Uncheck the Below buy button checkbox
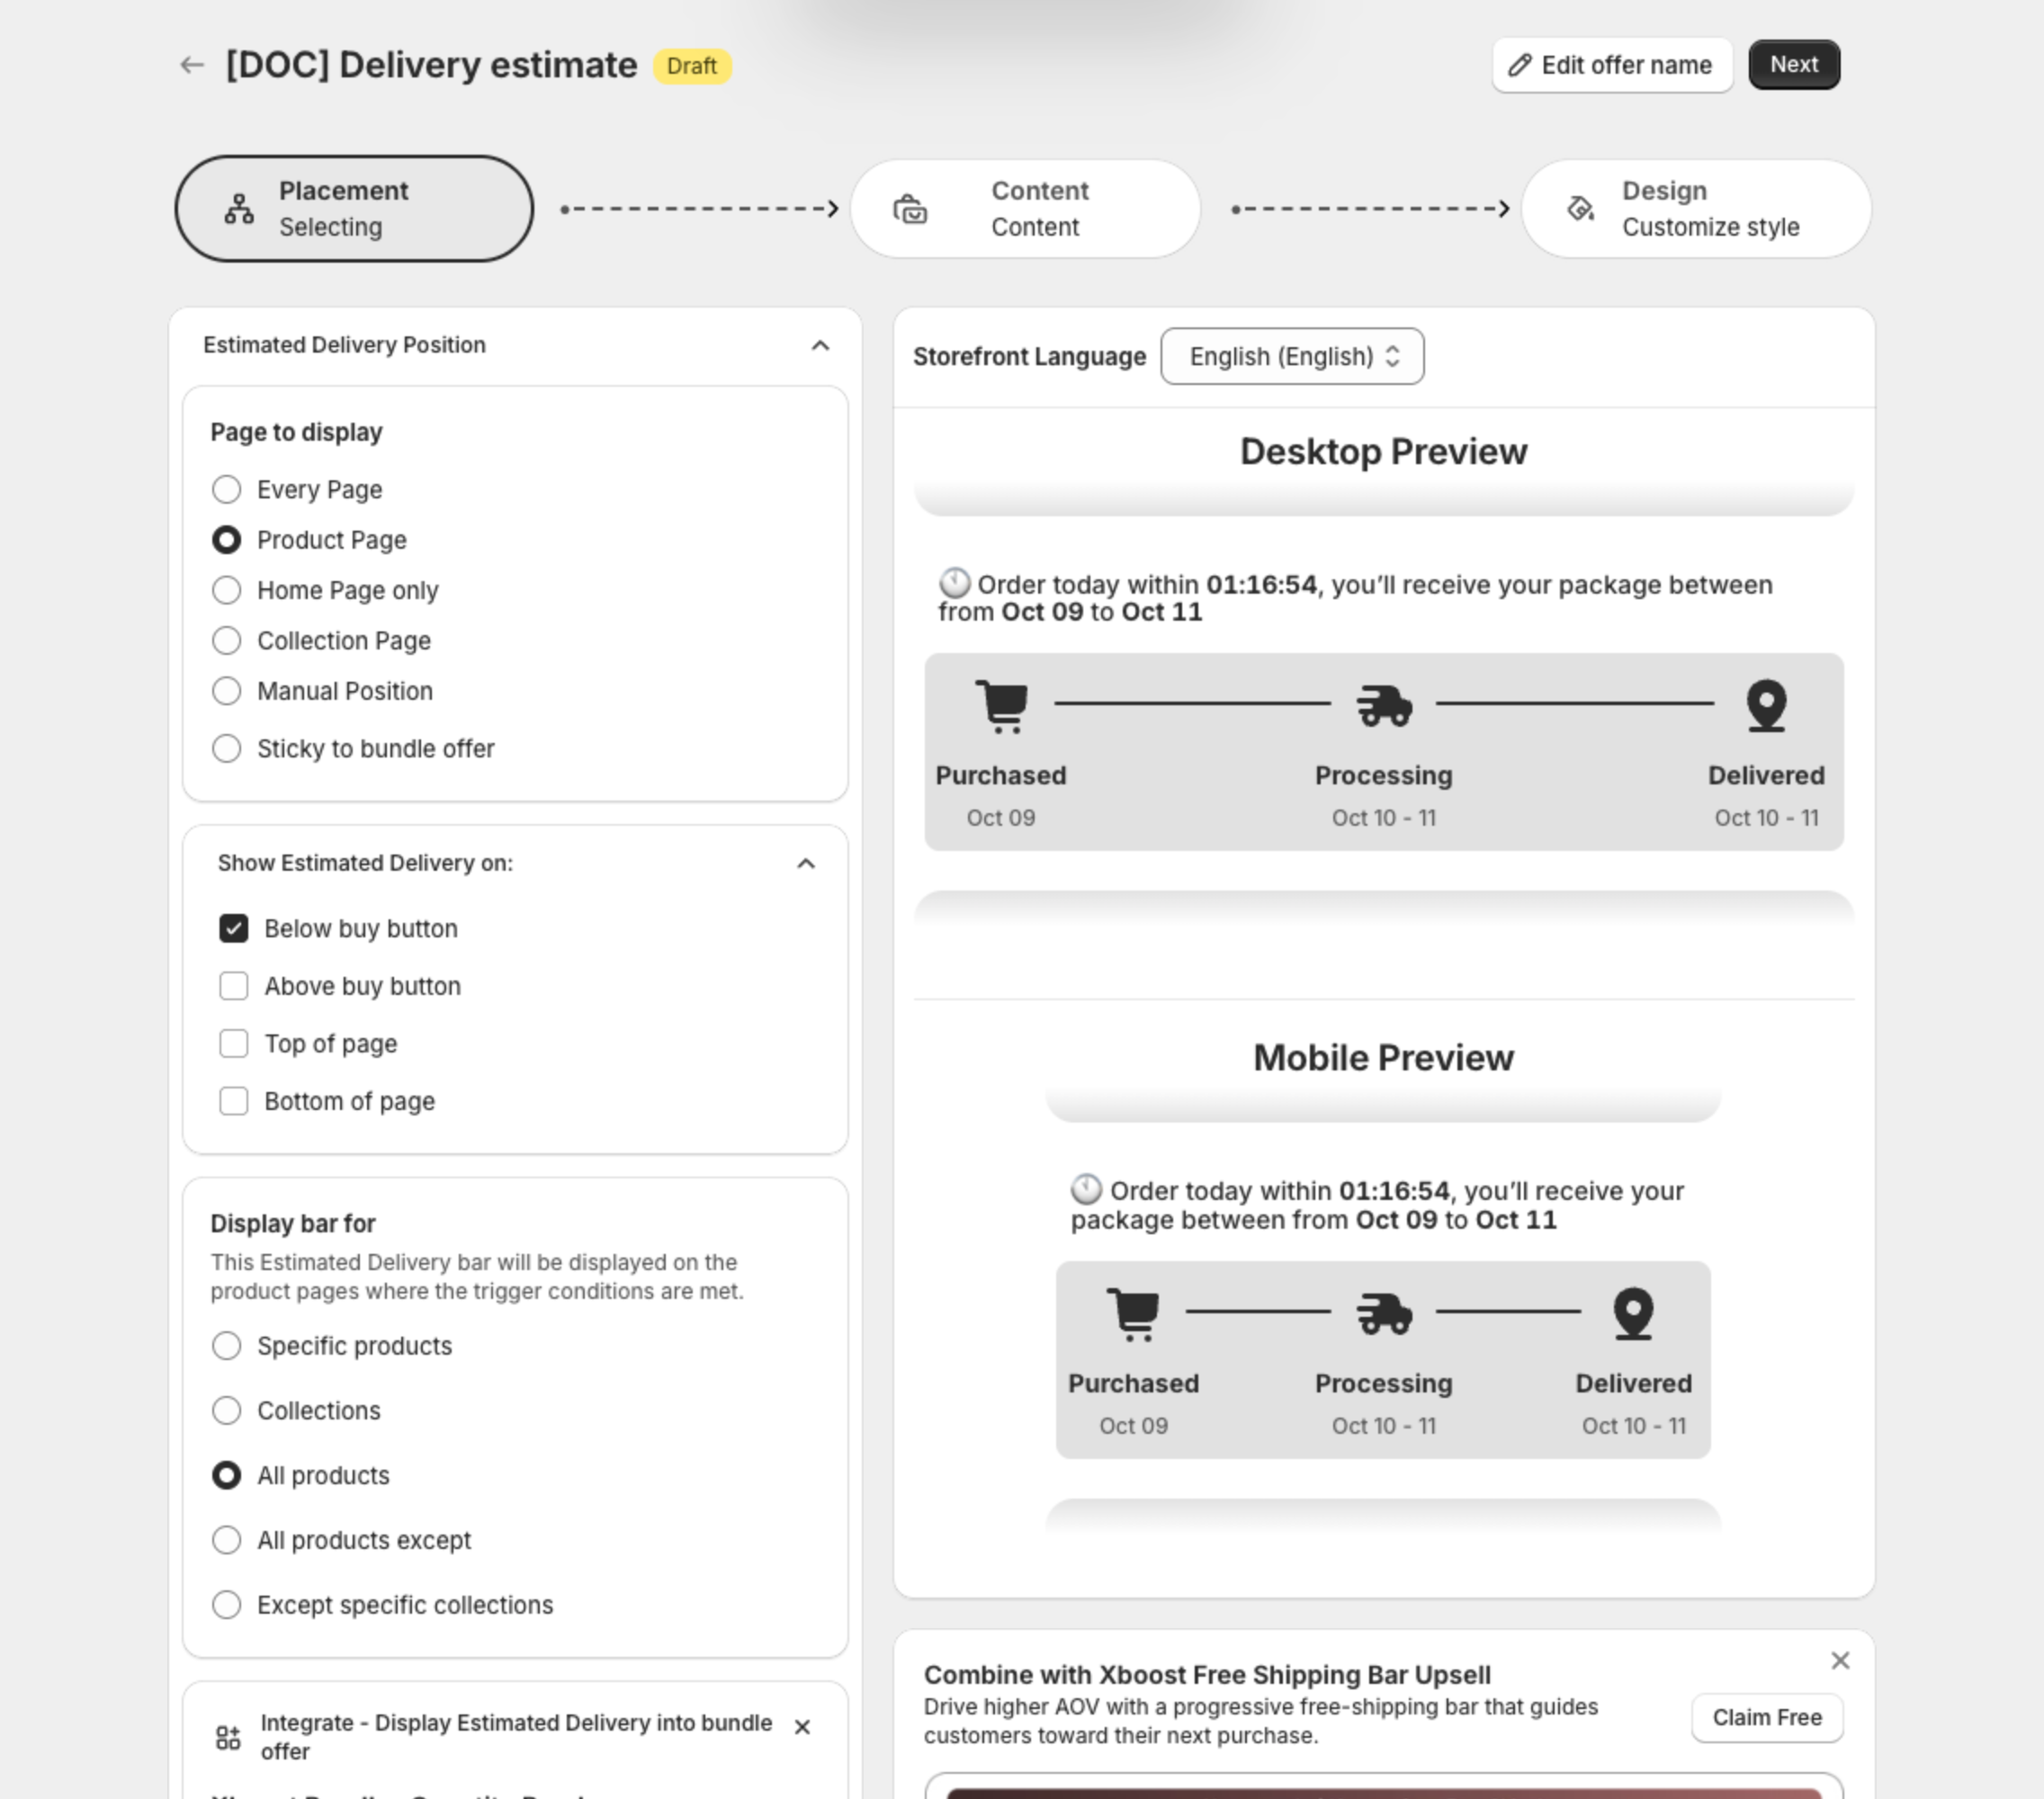 click(234, 928)
